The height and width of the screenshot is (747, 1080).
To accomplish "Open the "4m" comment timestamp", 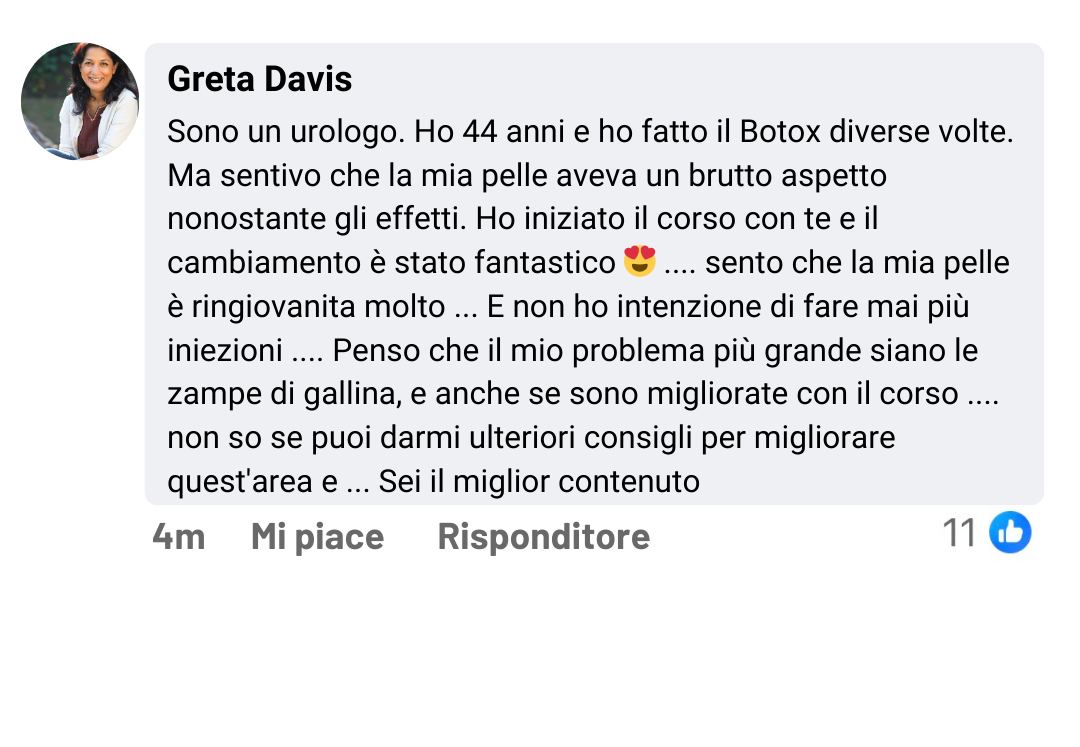I will (x=178, y=537).
